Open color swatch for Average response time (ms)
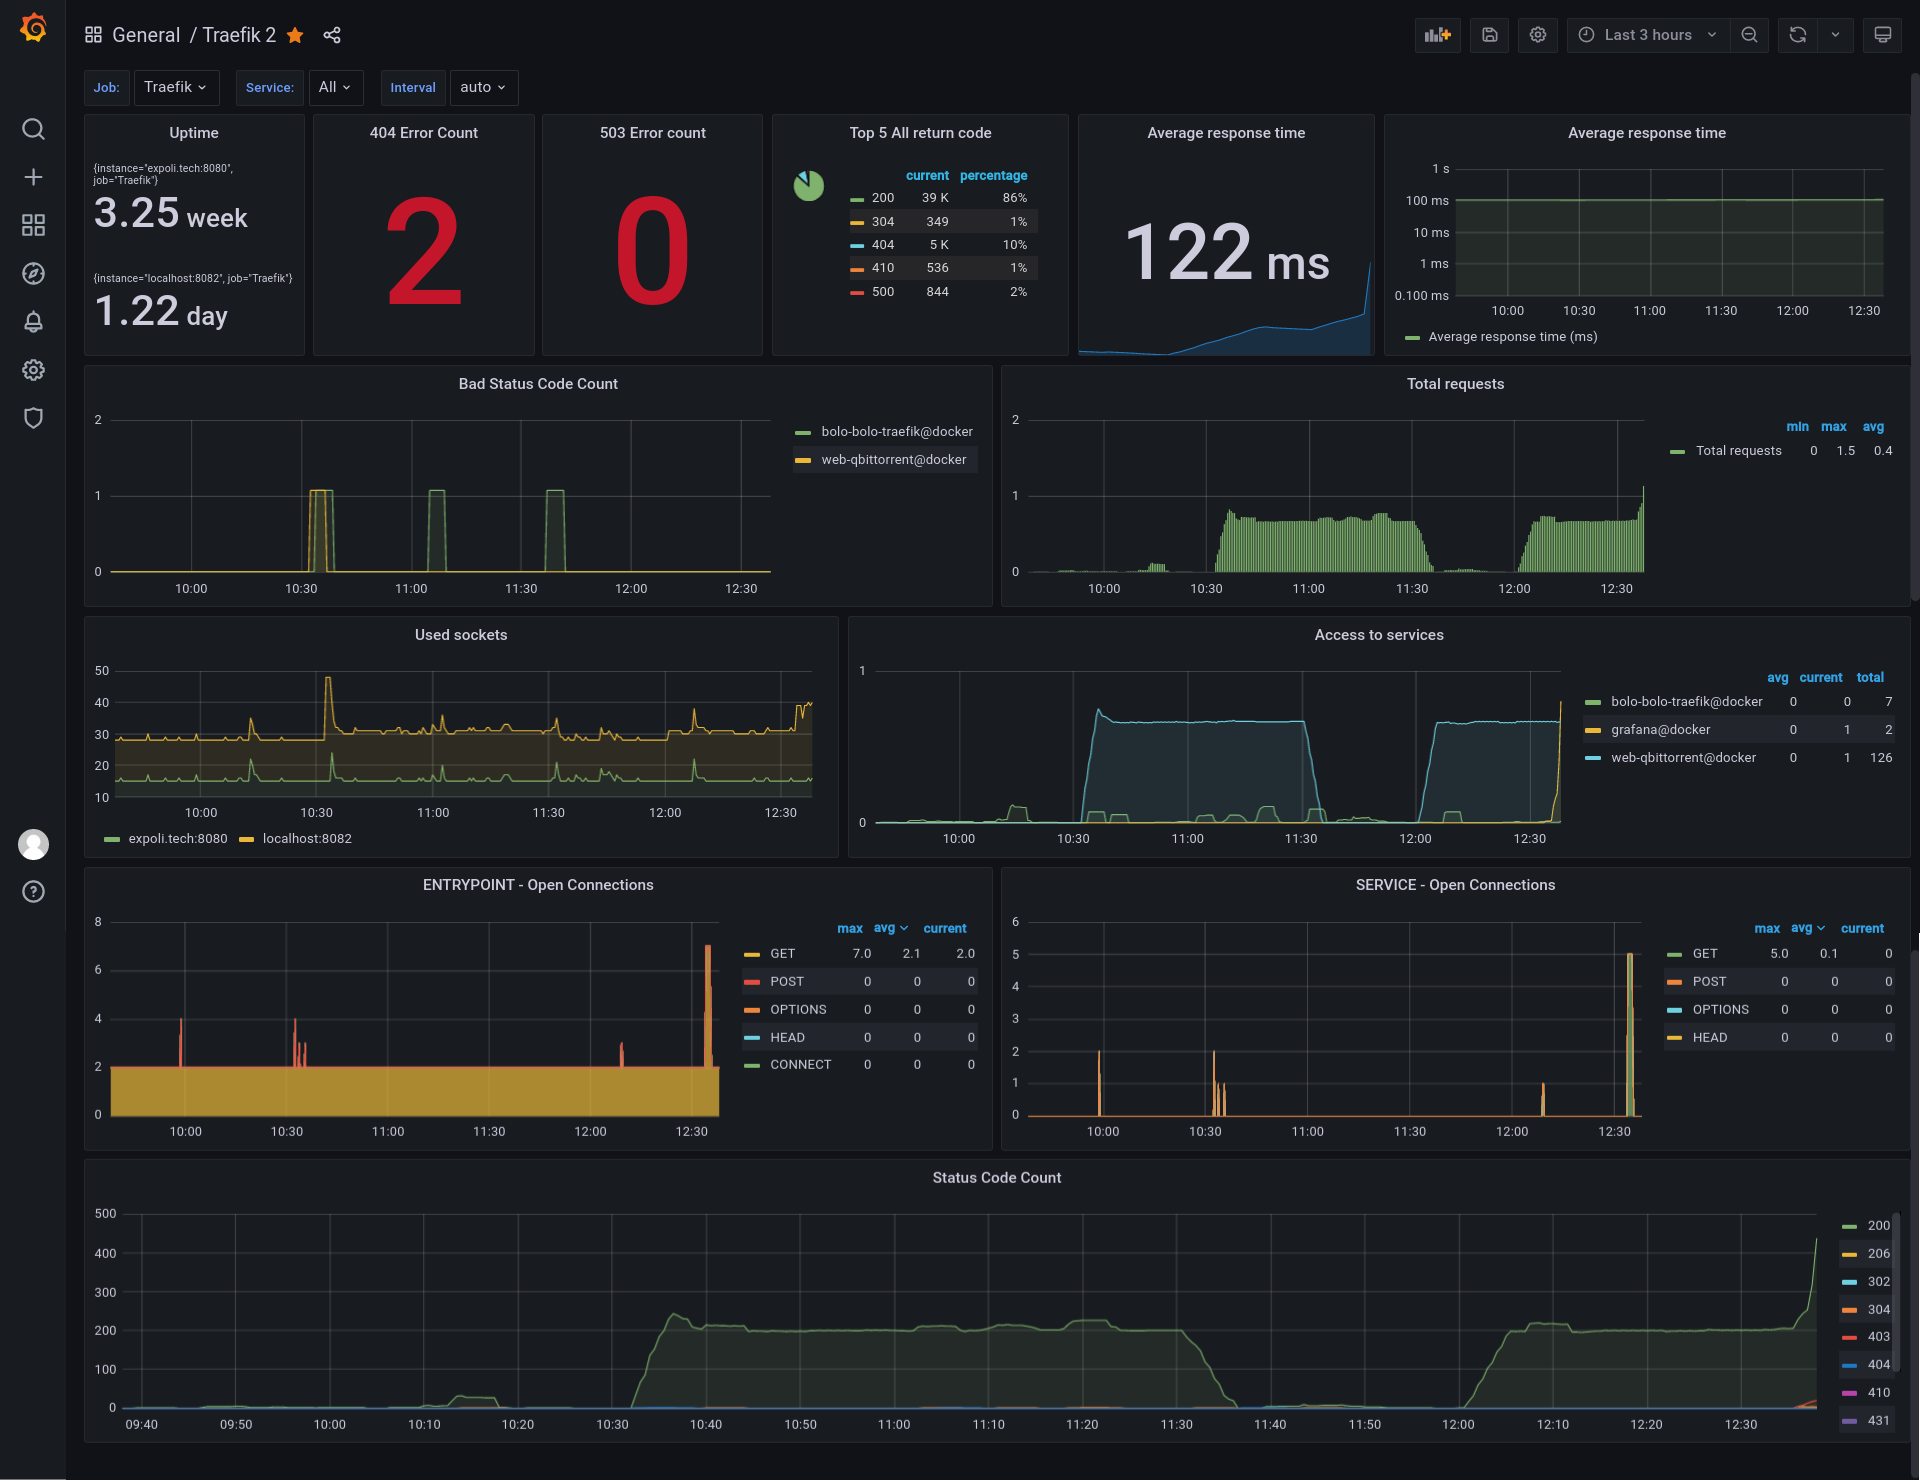 1412,338
